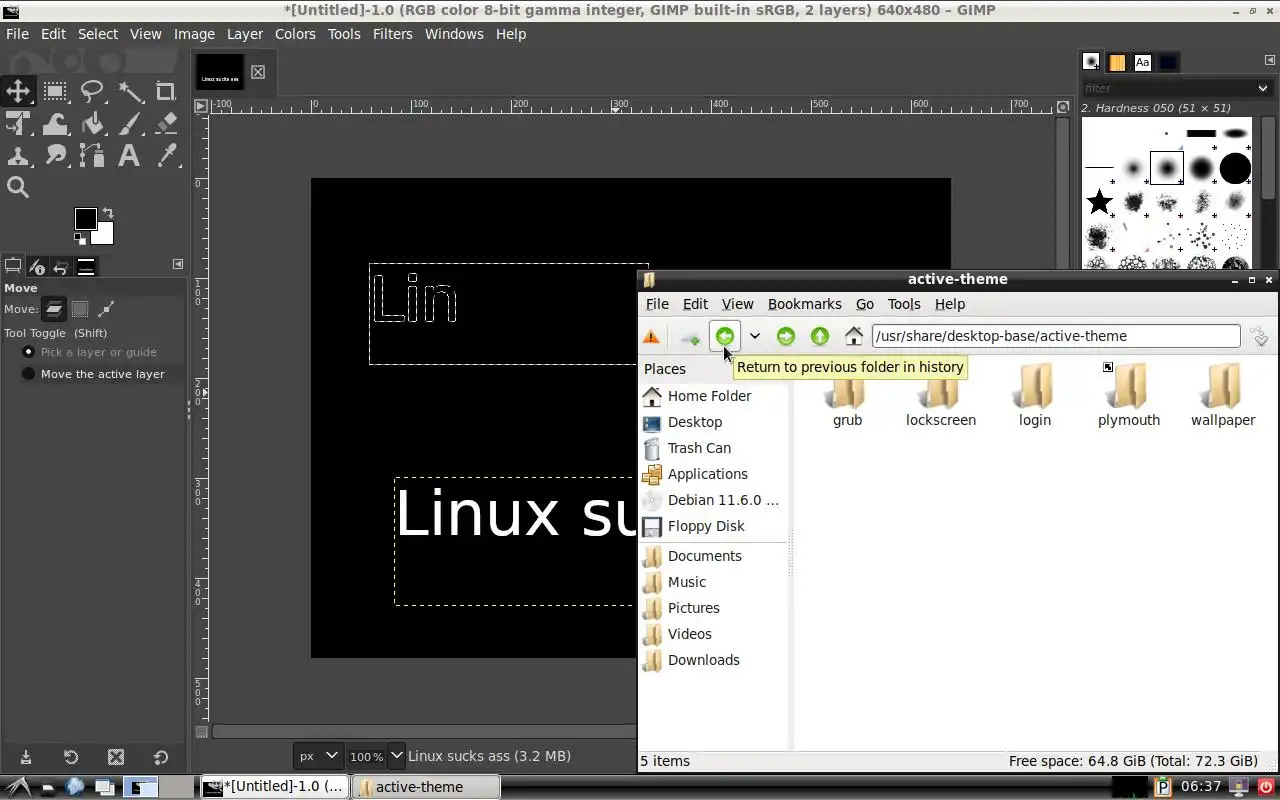This screenshot has height=800, width=1280.
Task: Go up to parent folder
Action: [820, 337]
